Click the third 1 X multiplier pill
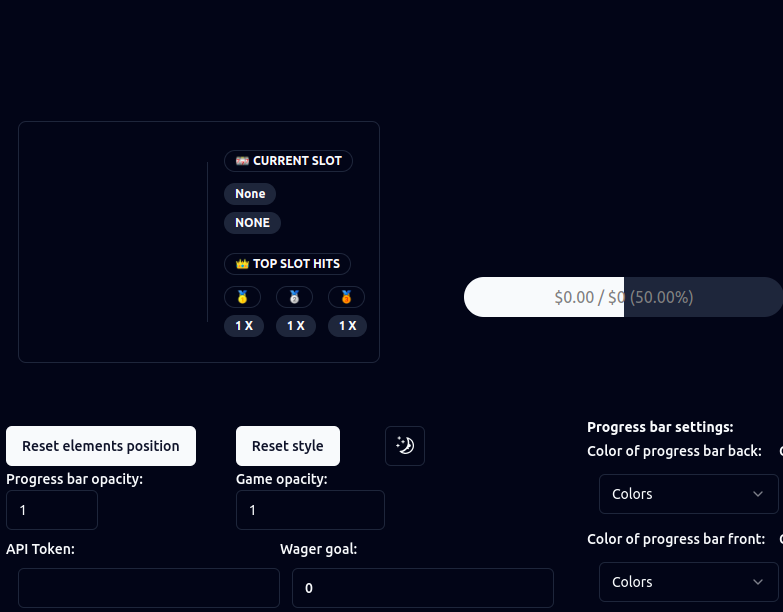This screenshot has height=612, width=783. coord(347,326)
